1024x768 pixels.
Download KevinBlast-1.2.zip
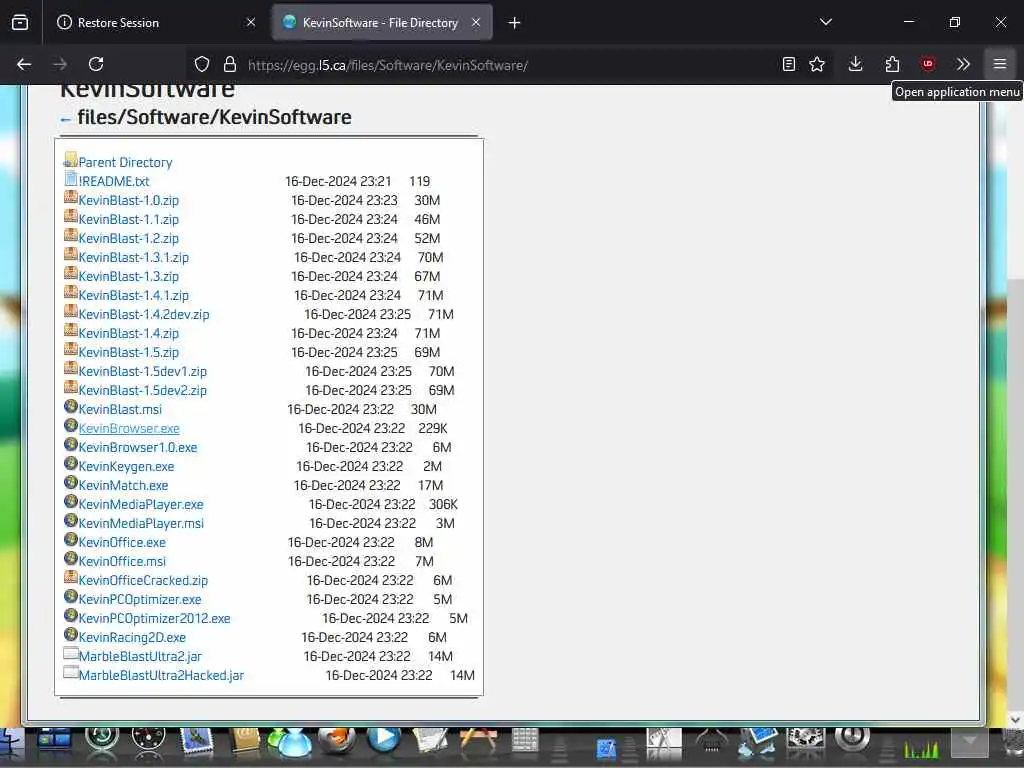[129, 238]
